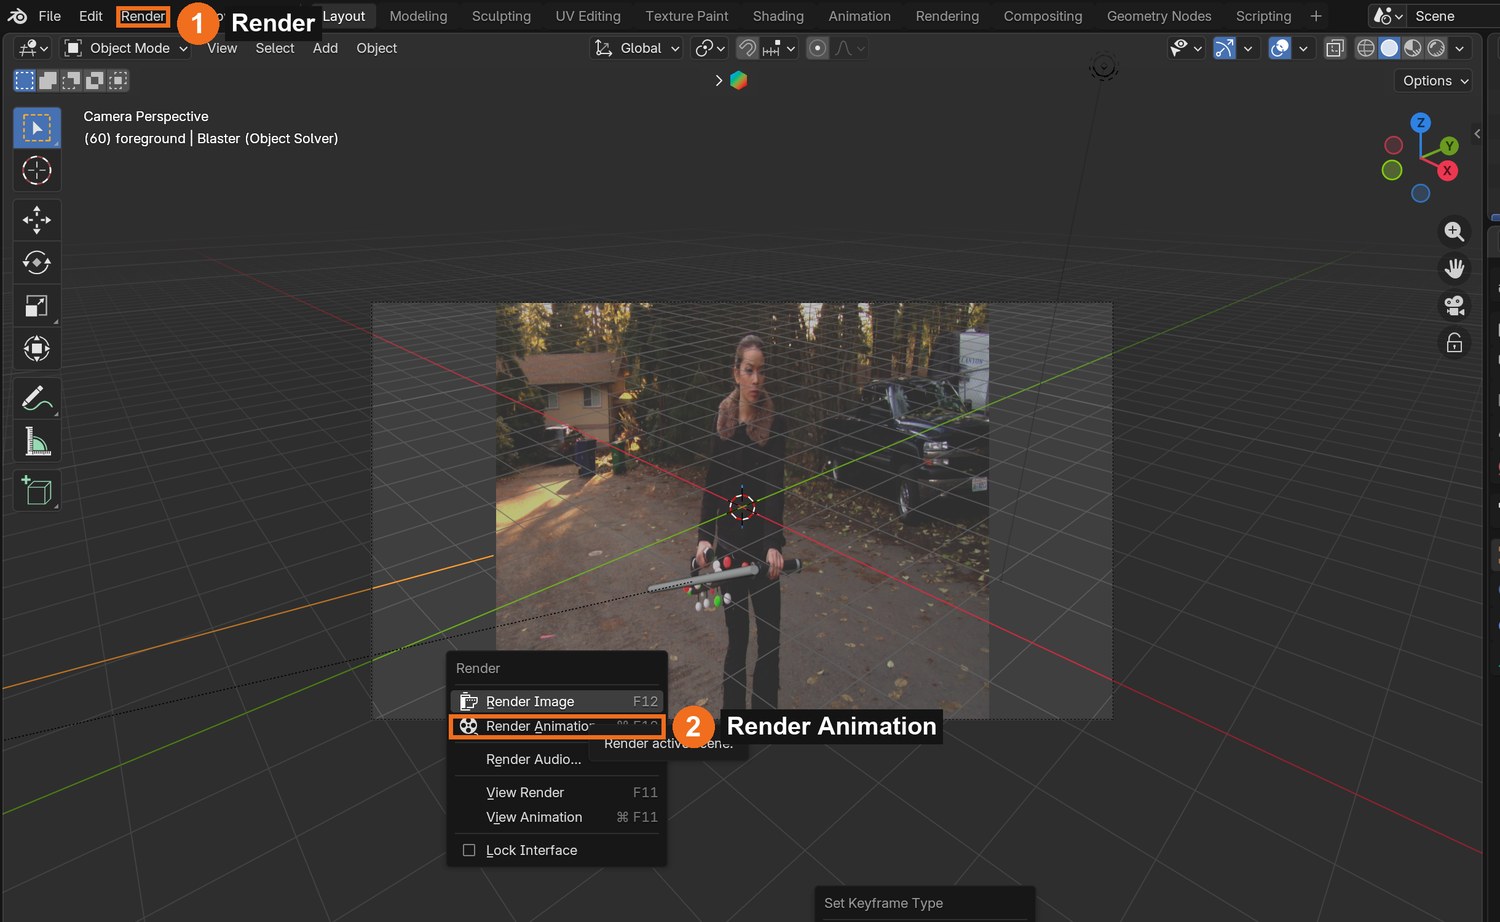Toggle the camera view button
This screenshot has height=922, width=1500.
[x=1454, y=305]
